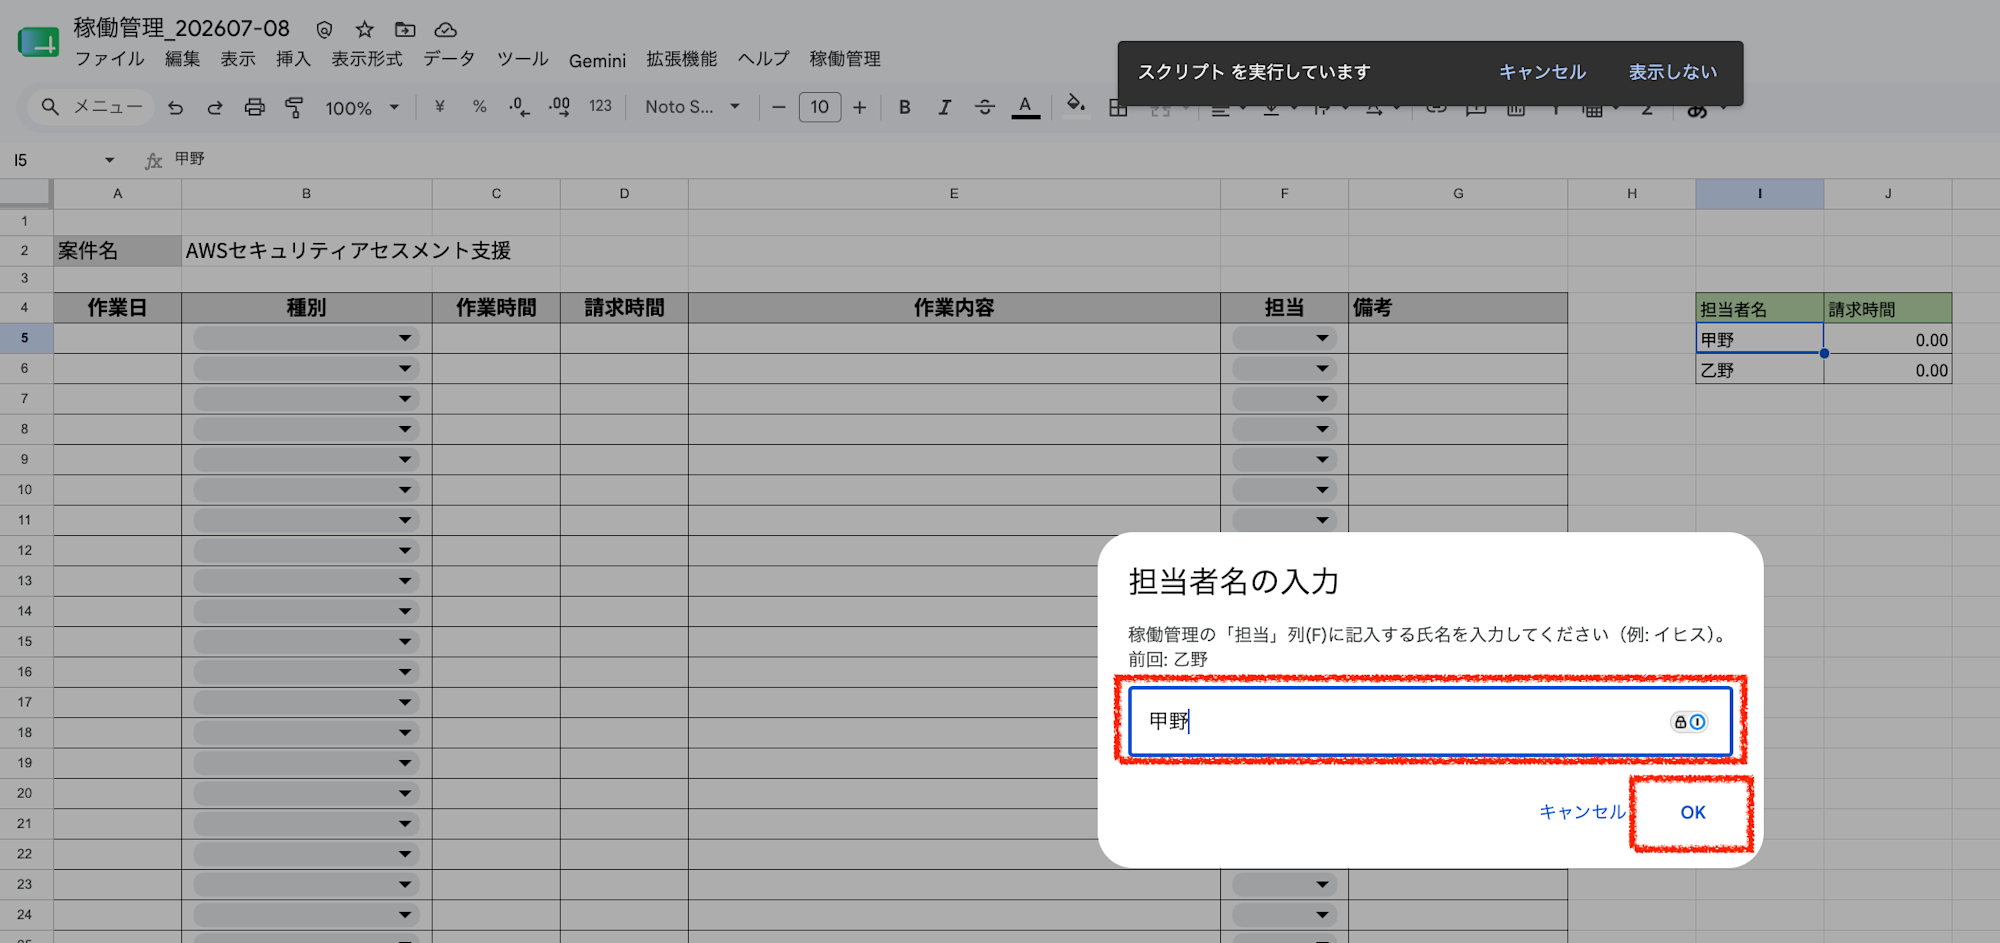Check the cloud save status icon
The height and width of the screenshot is (943, 2000).
446,29
